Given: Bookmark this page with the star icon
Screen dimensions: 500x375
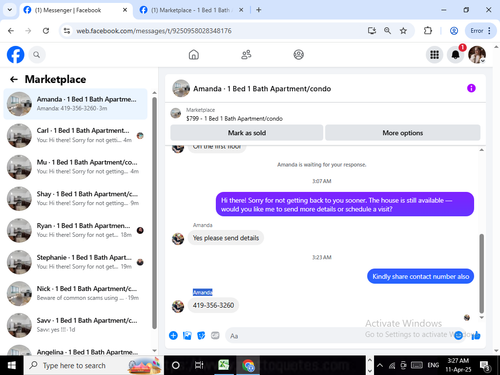Looking at the screenshot, I should (x=403, y=31).
